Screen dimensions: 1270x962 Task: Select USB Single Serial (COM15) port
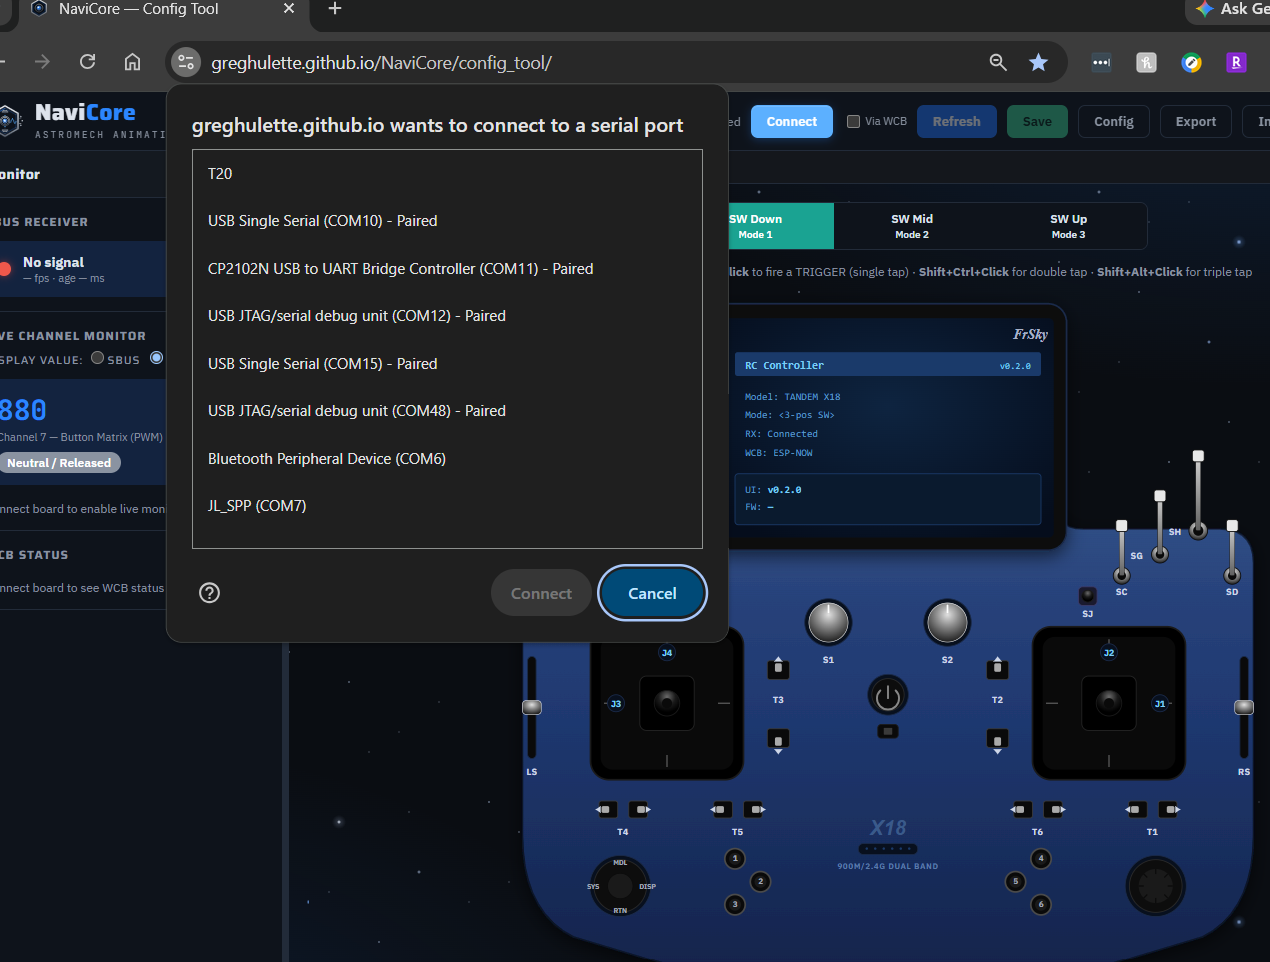(x=447, y=364)
